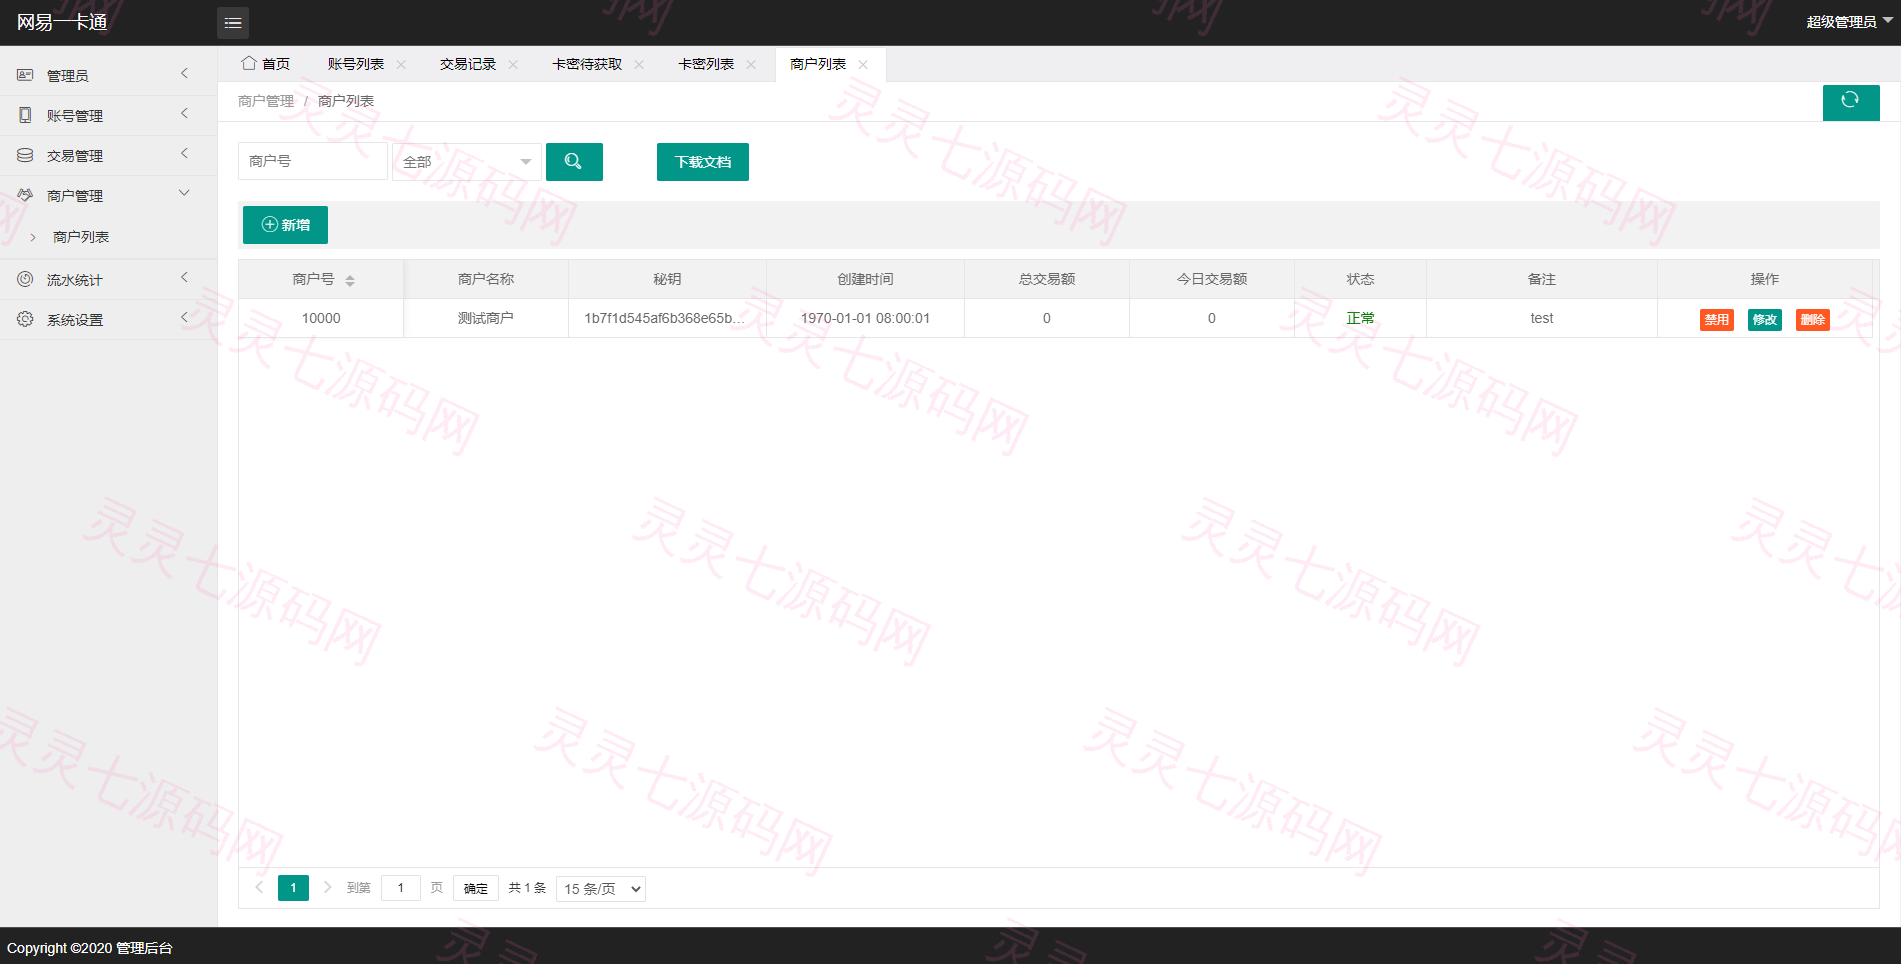
Task: Click 删除 for merchant 10000
Action: pyautogui.click(x=1813, y=319)
